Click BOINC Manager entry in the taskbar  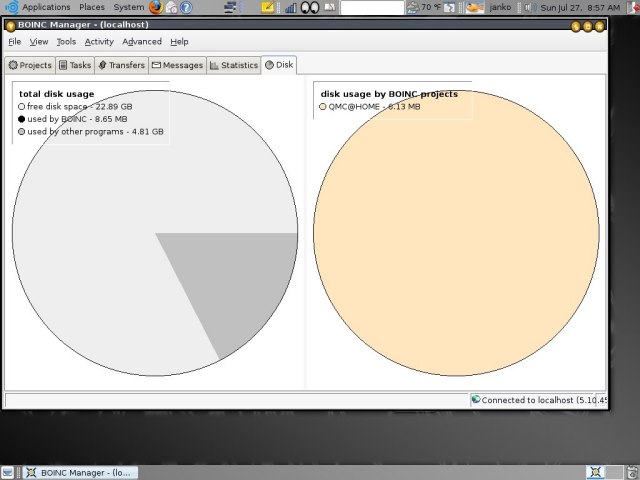pos(80,473)
